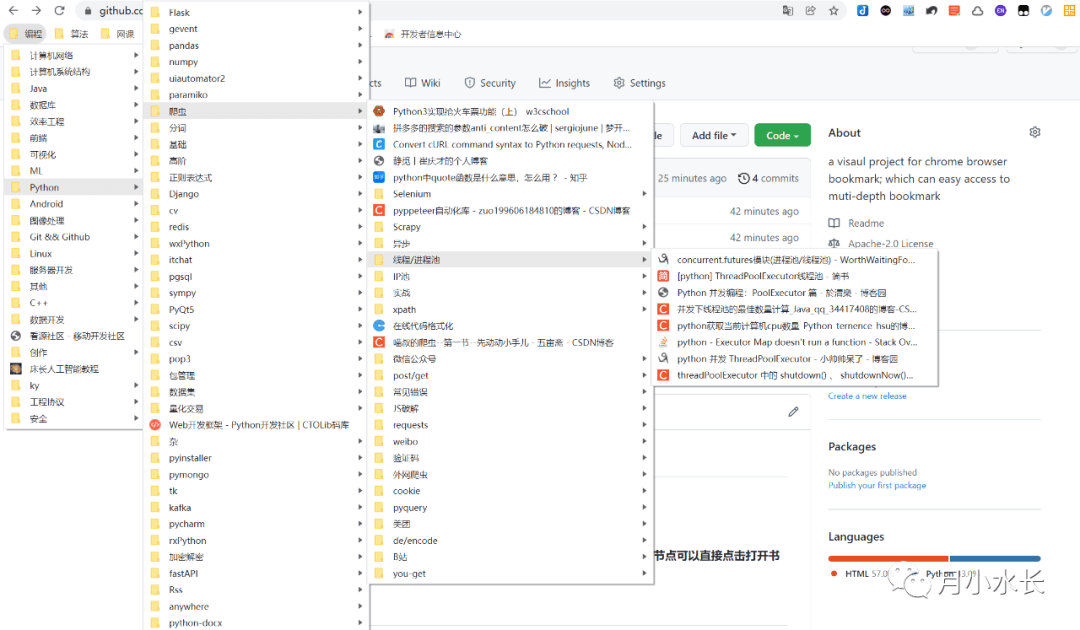Viewport: 1080px width, 630px height.
Task: Bookmark this page with the star icon
Action: 834,11
